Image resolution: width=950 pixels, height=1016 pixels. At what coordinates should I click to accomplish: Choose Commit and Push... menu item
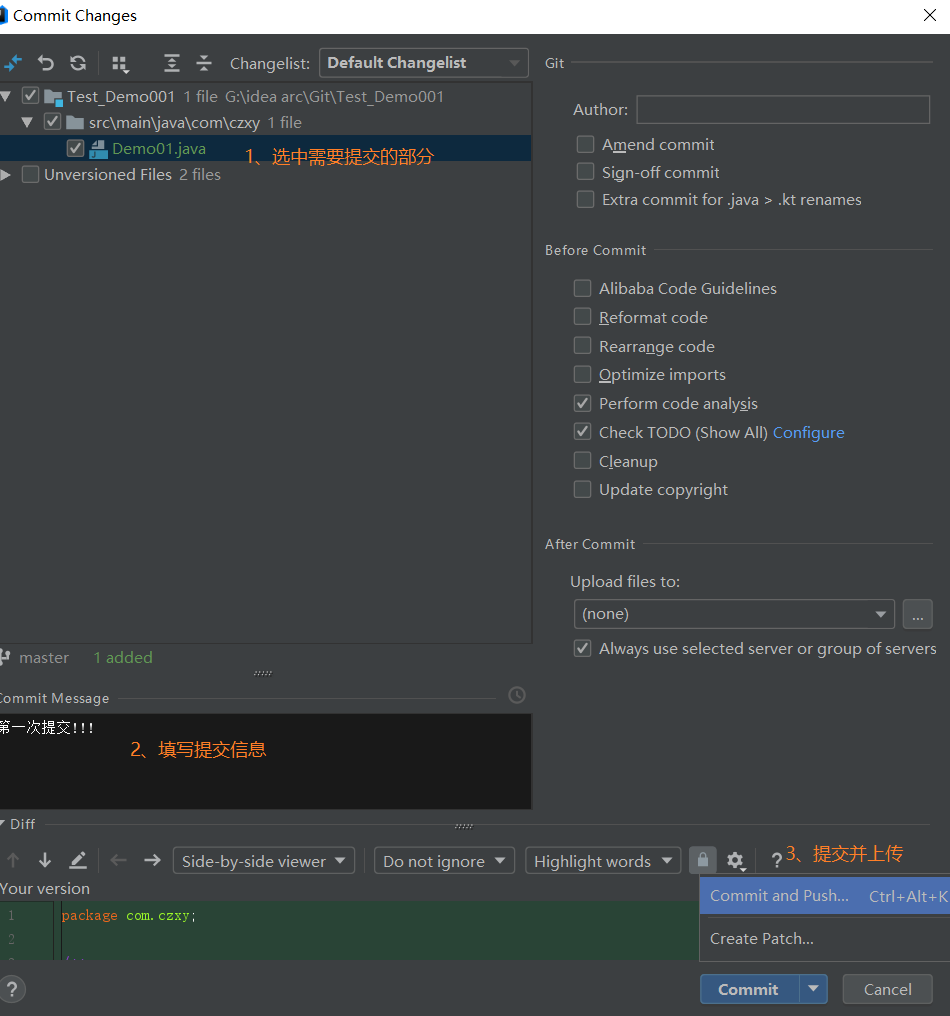[824, 895]
